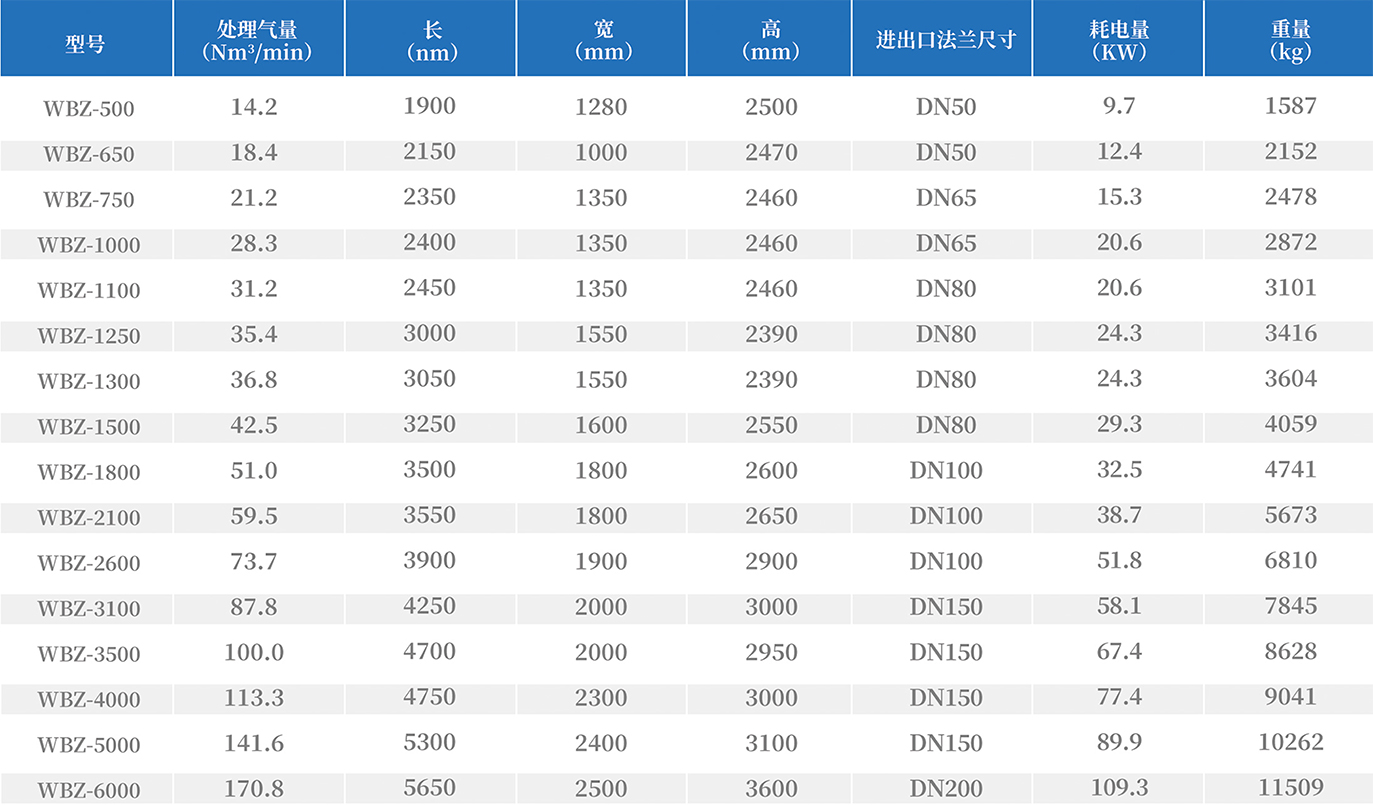Select the 3600 height value
1373x805 pixels.
[x=771, y=788]
